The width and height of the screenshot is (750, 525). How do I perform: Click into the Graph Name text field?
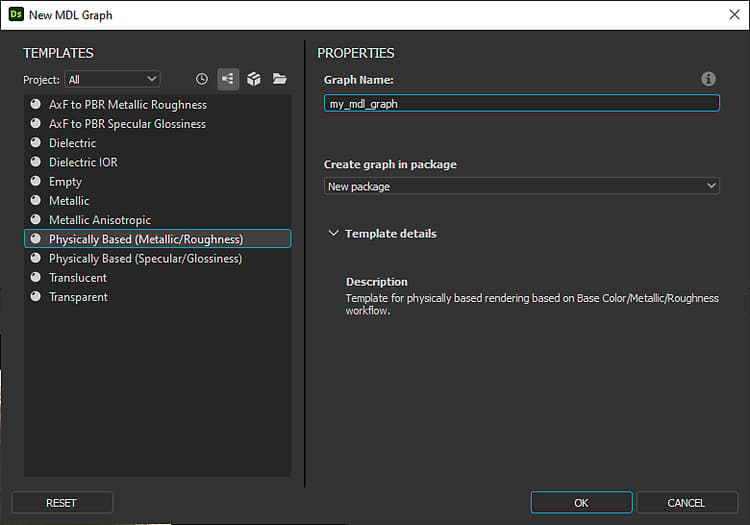click(x=521, y=104)
